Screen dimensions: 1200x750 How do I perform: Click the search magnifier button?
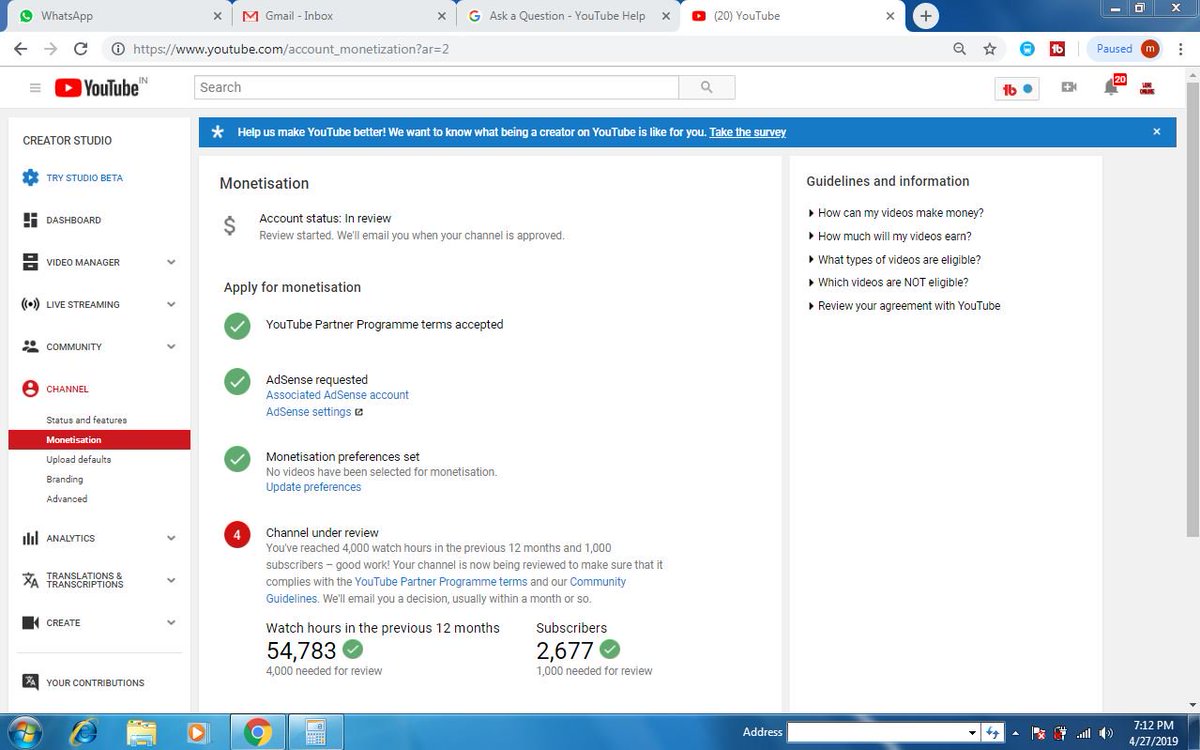[707, 87]
